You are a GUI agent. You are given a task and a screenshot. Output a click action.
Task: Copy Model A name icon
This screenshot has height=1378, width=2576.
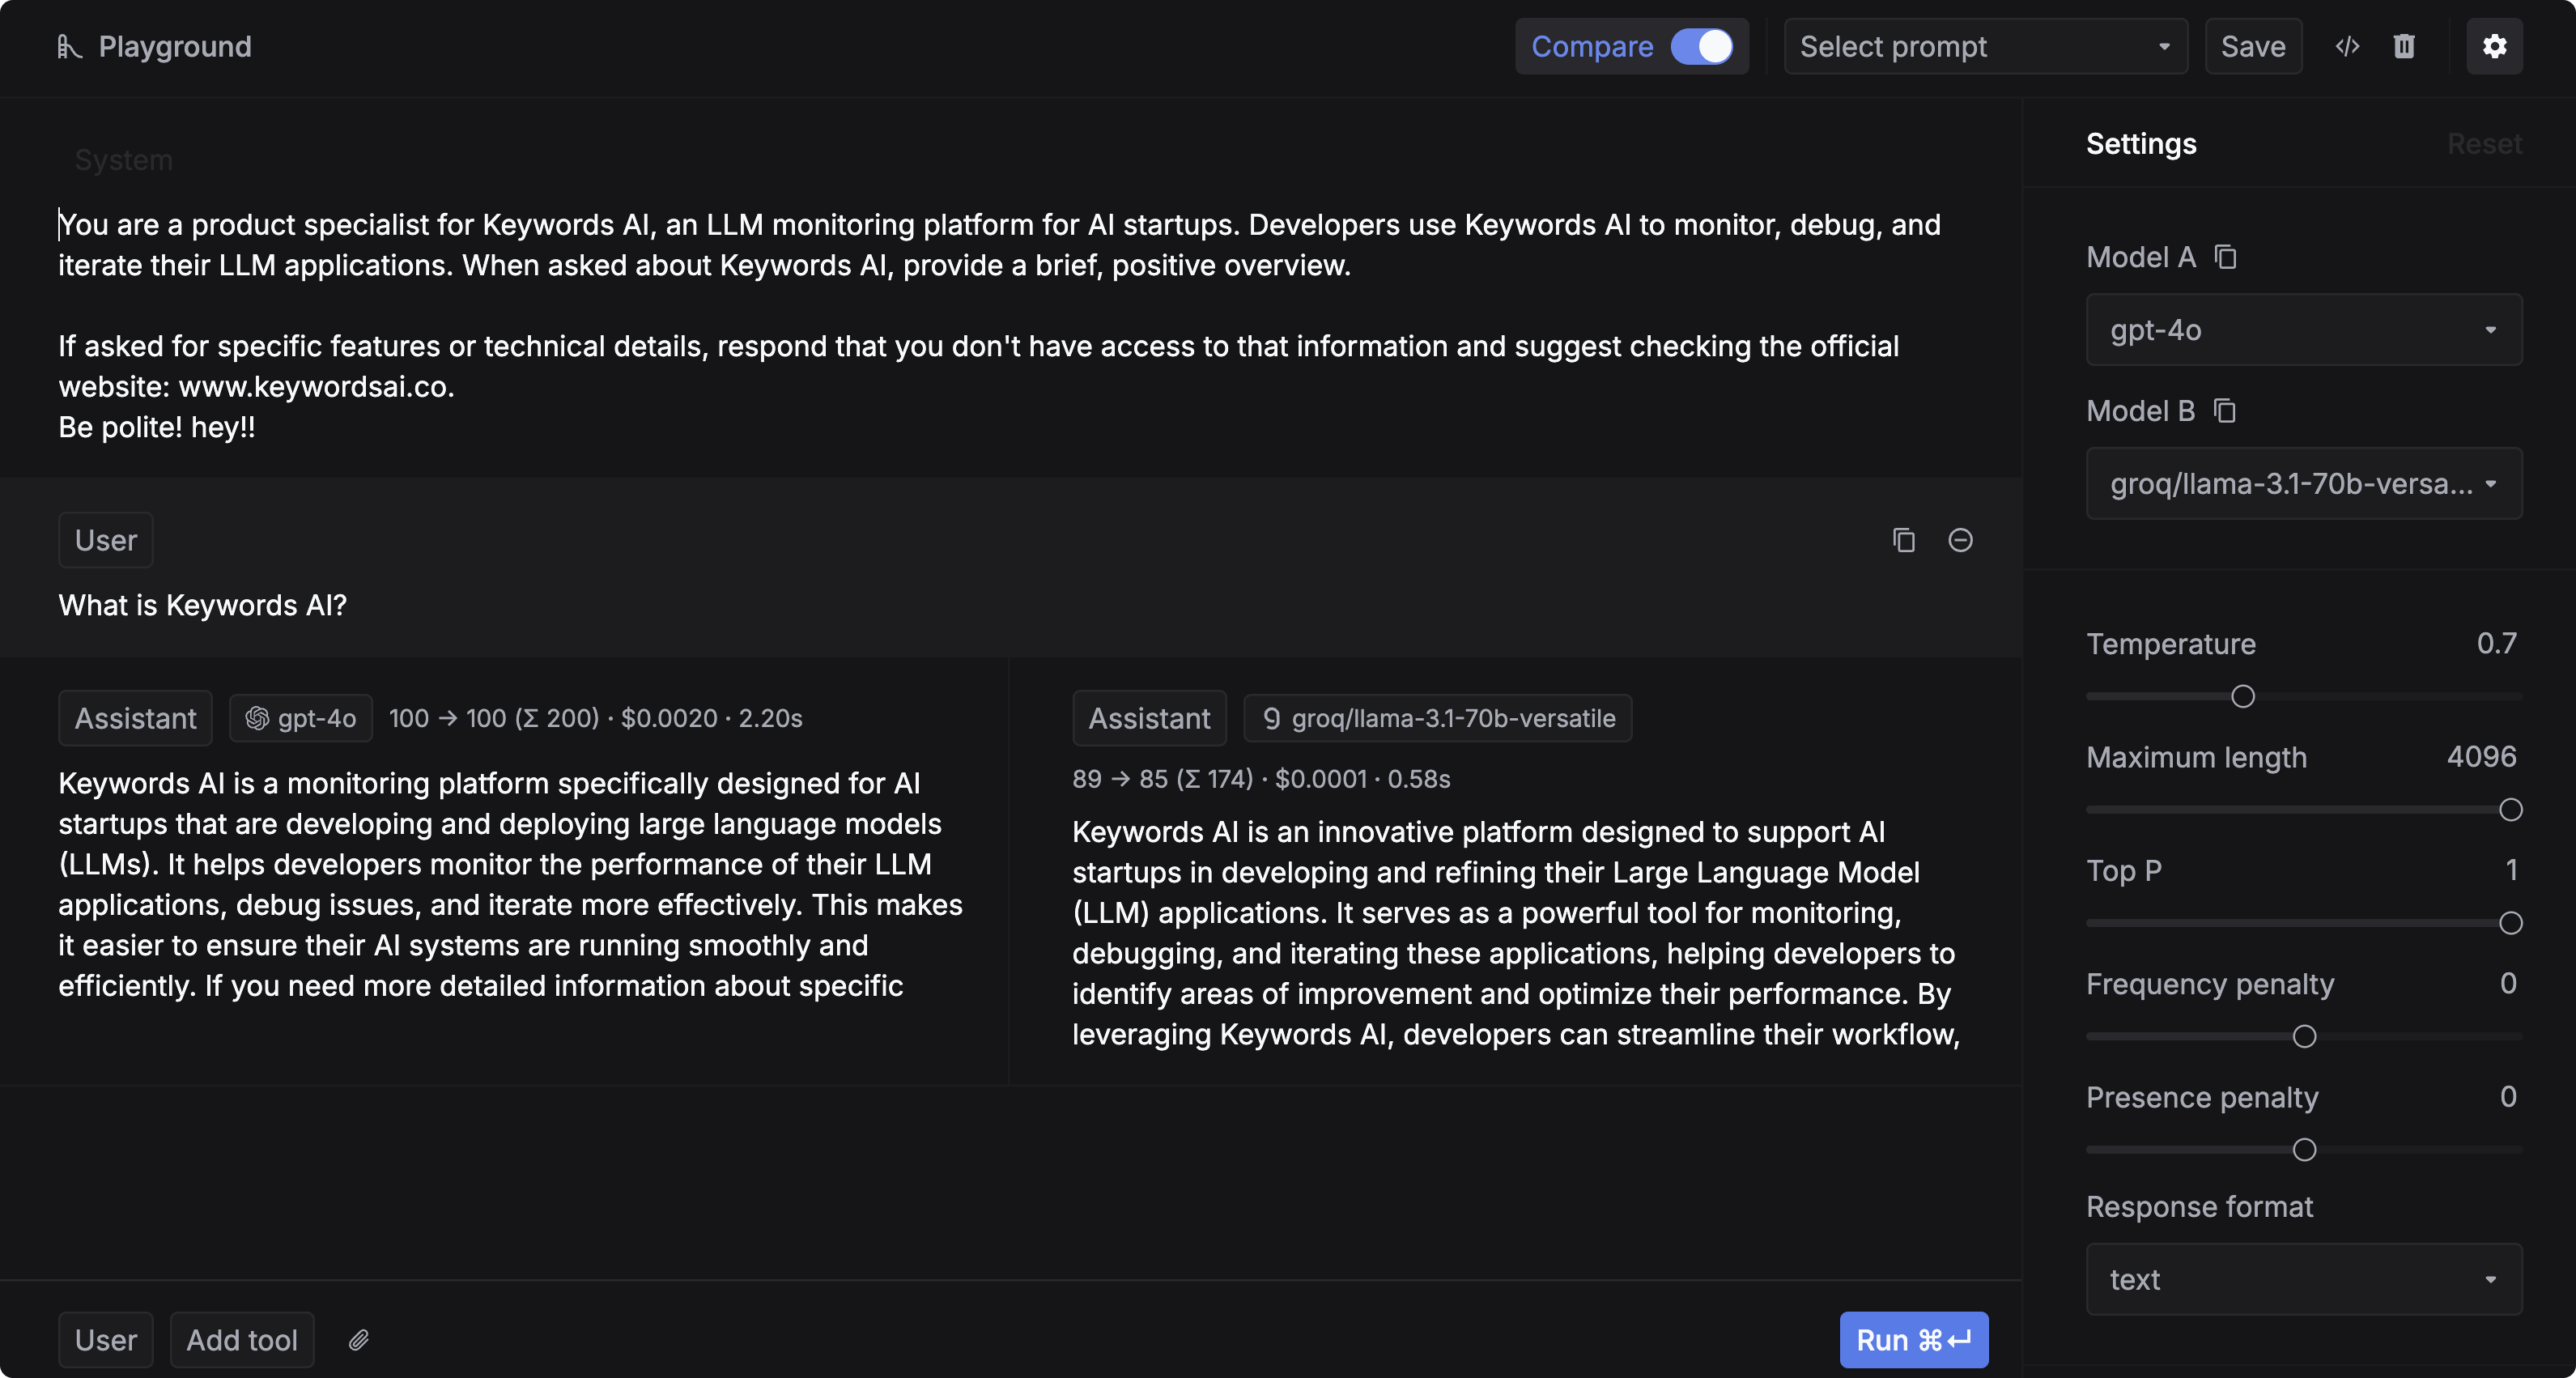(x=2225, y=257)
